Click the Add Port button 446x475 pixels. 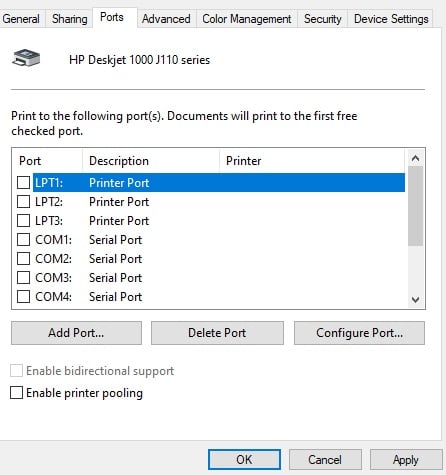pyautogui.click(x=76, y=333)
